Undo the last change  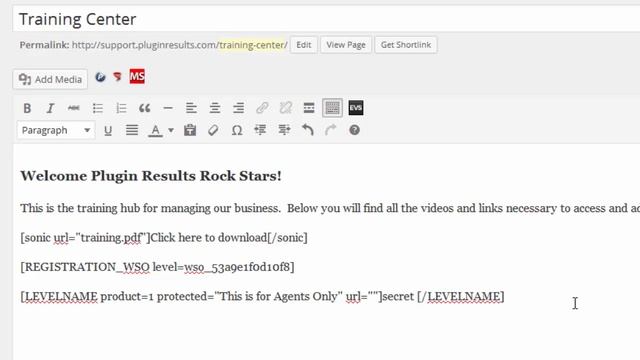tap(308, 131)
